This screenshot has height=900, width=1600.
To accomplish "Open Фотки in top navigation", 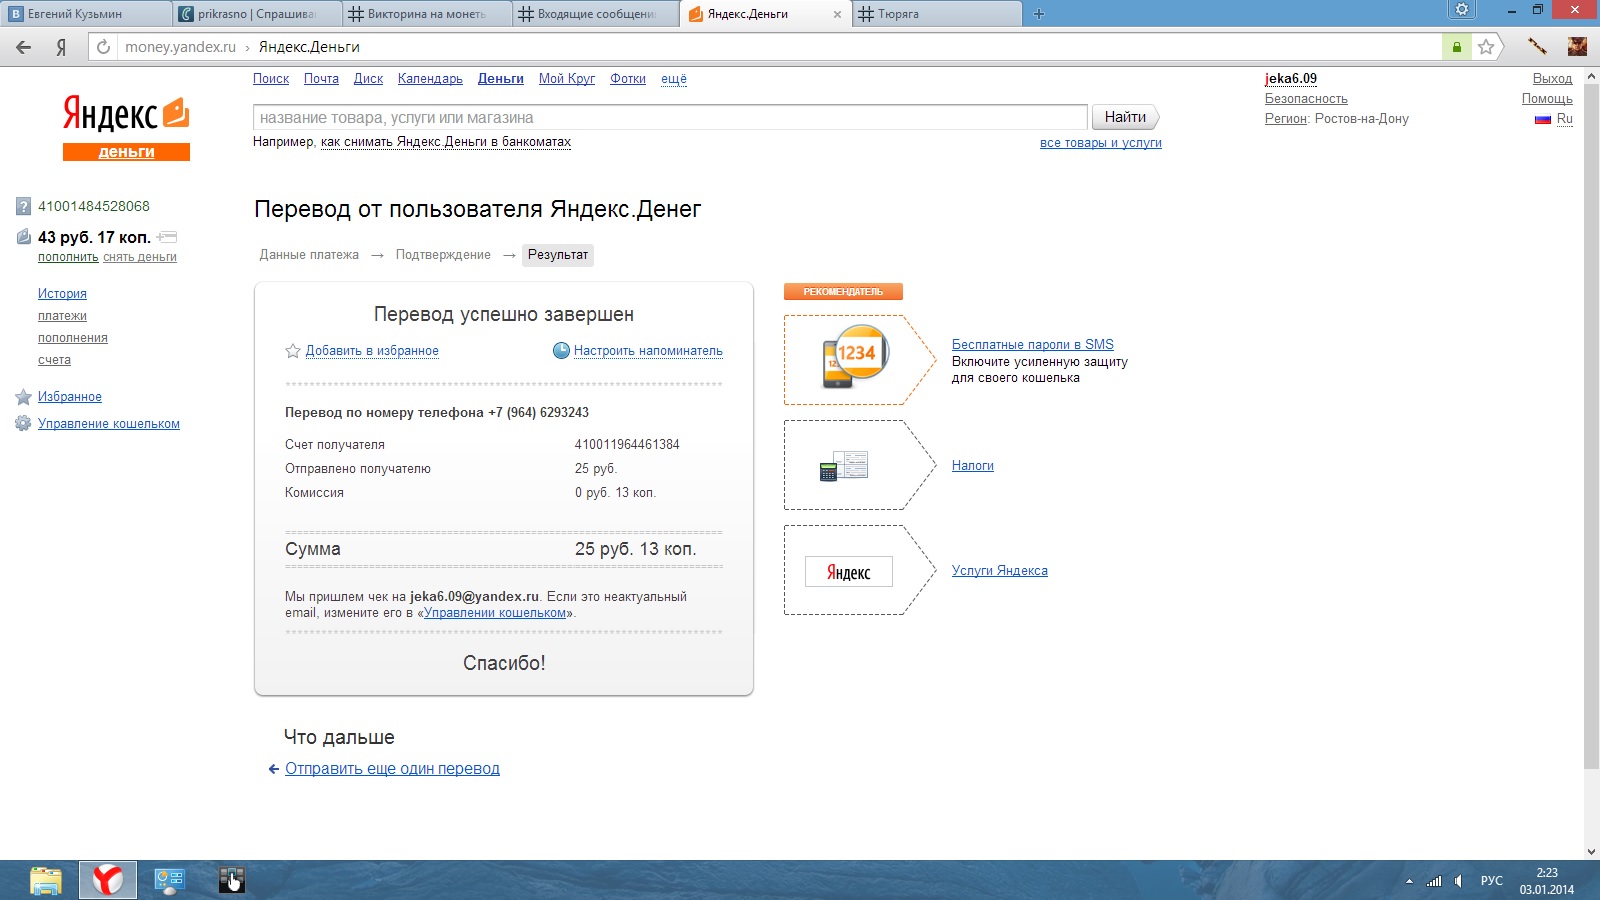I will click(x=628, y=79).
